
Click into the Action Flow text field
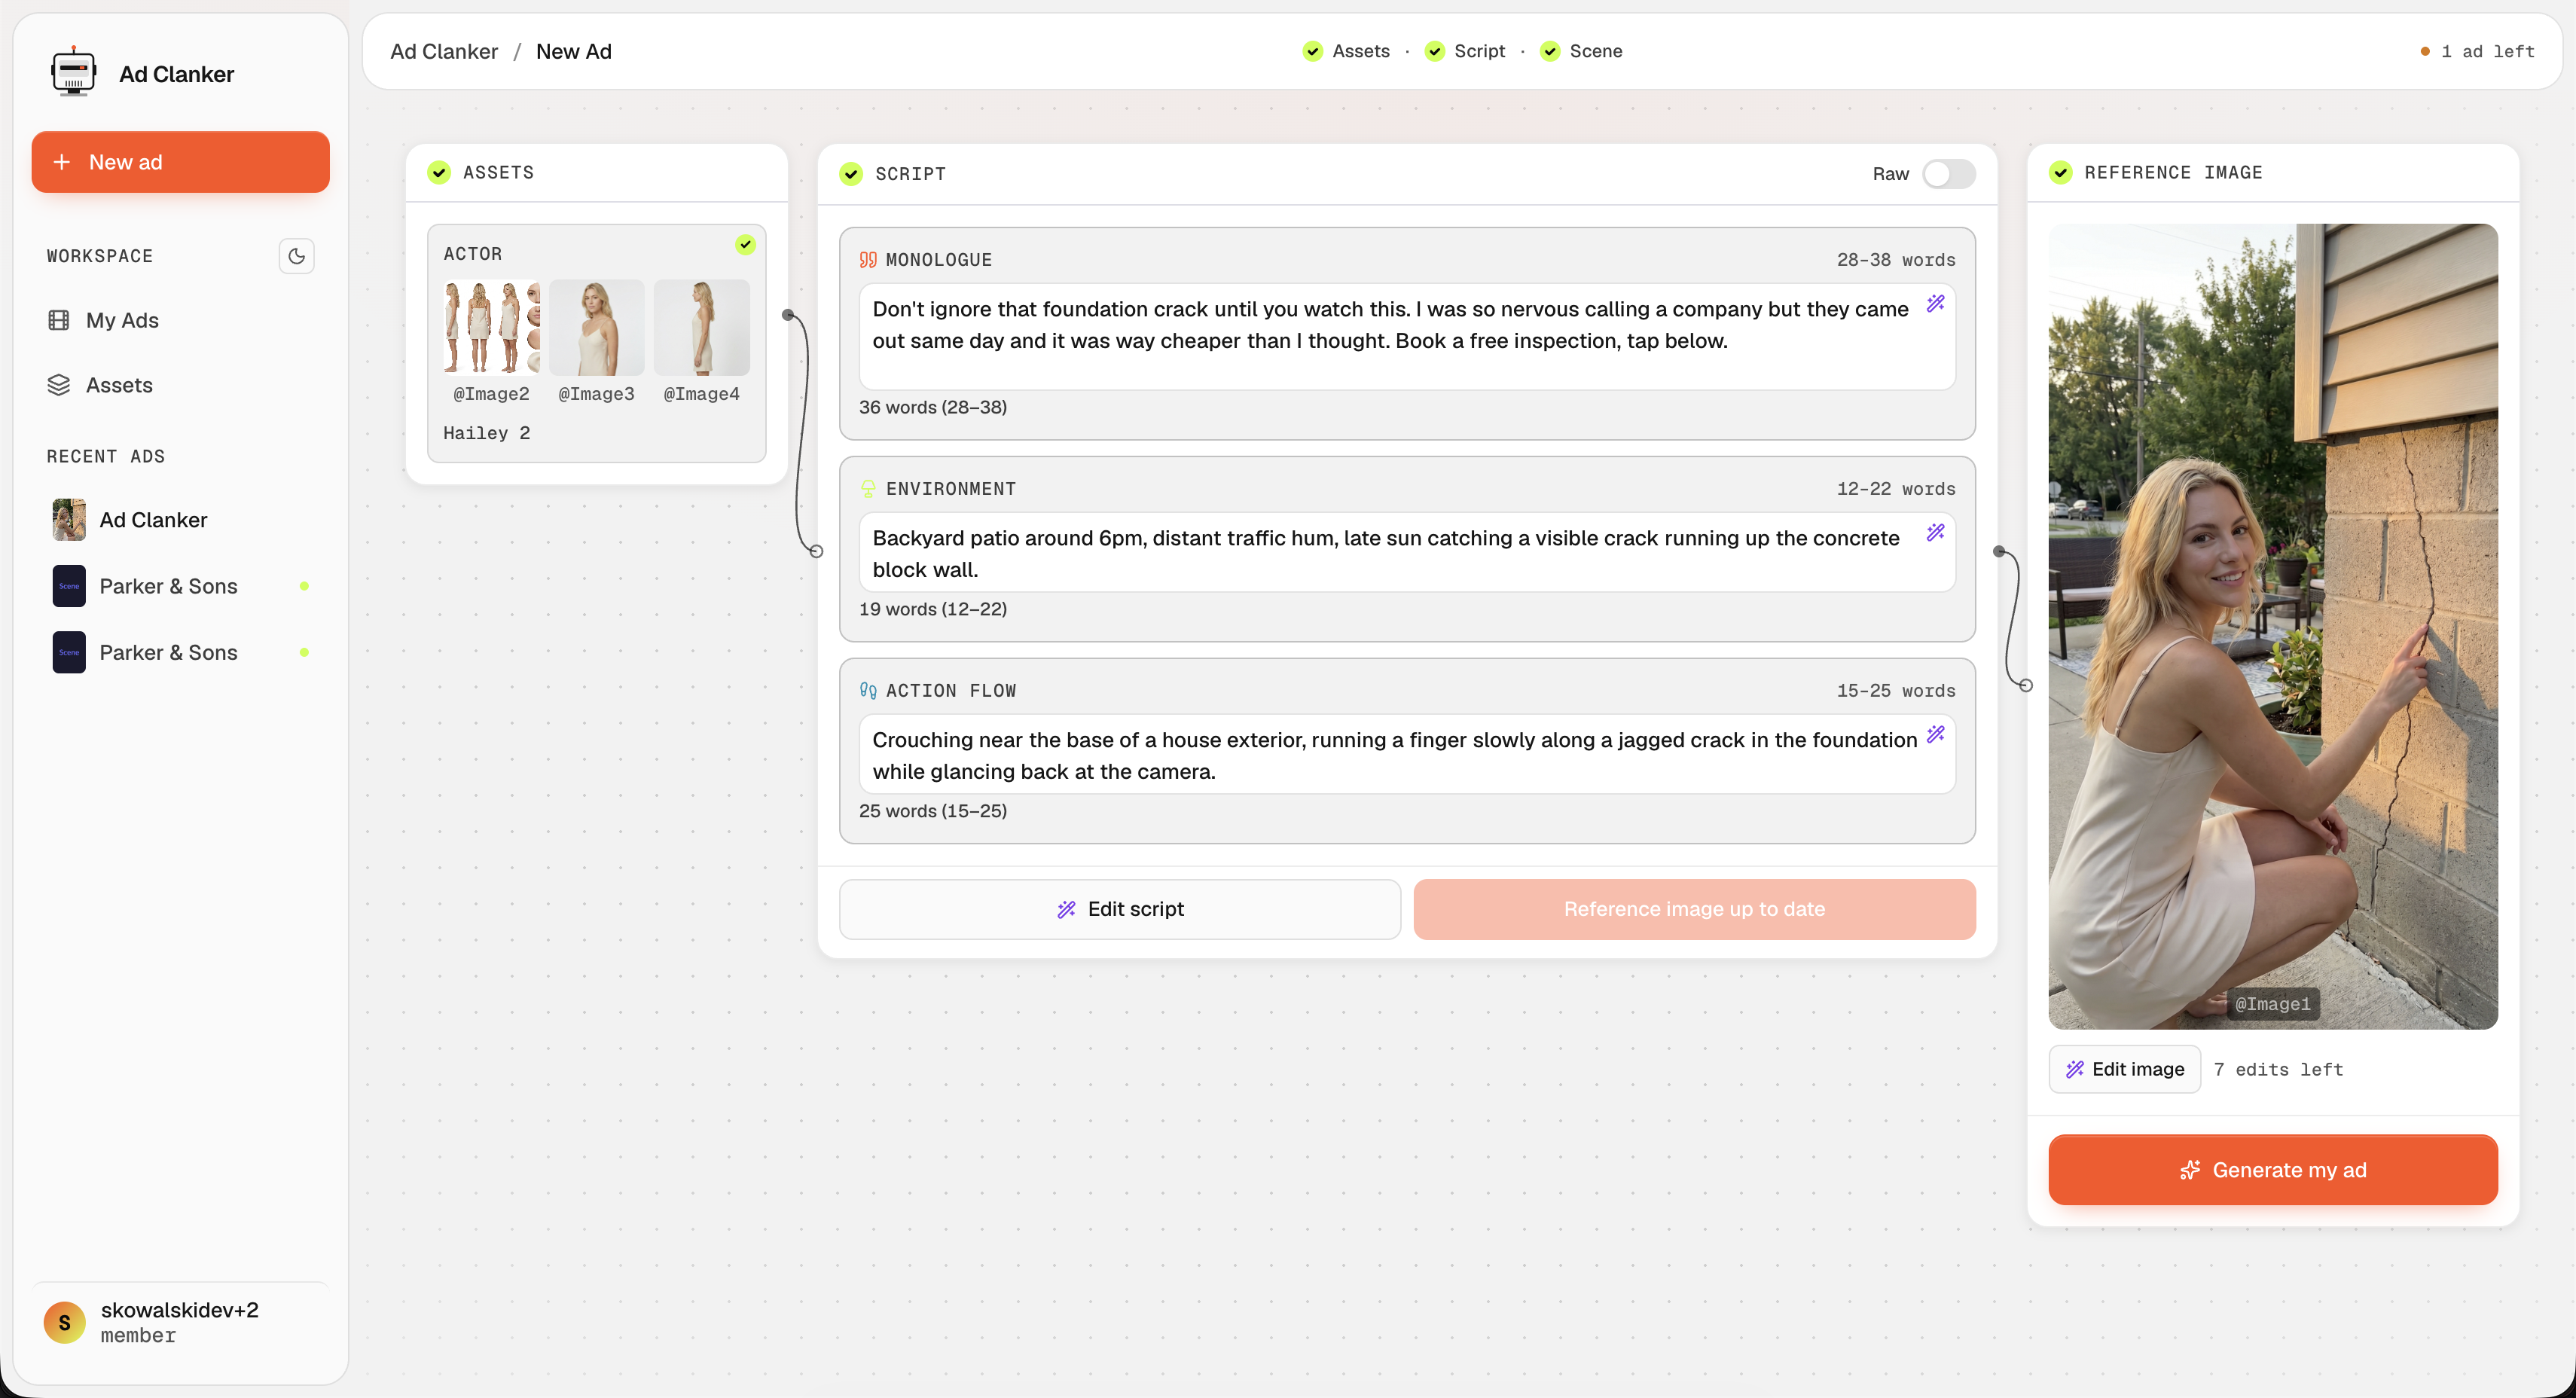[x=1407, y=755]
